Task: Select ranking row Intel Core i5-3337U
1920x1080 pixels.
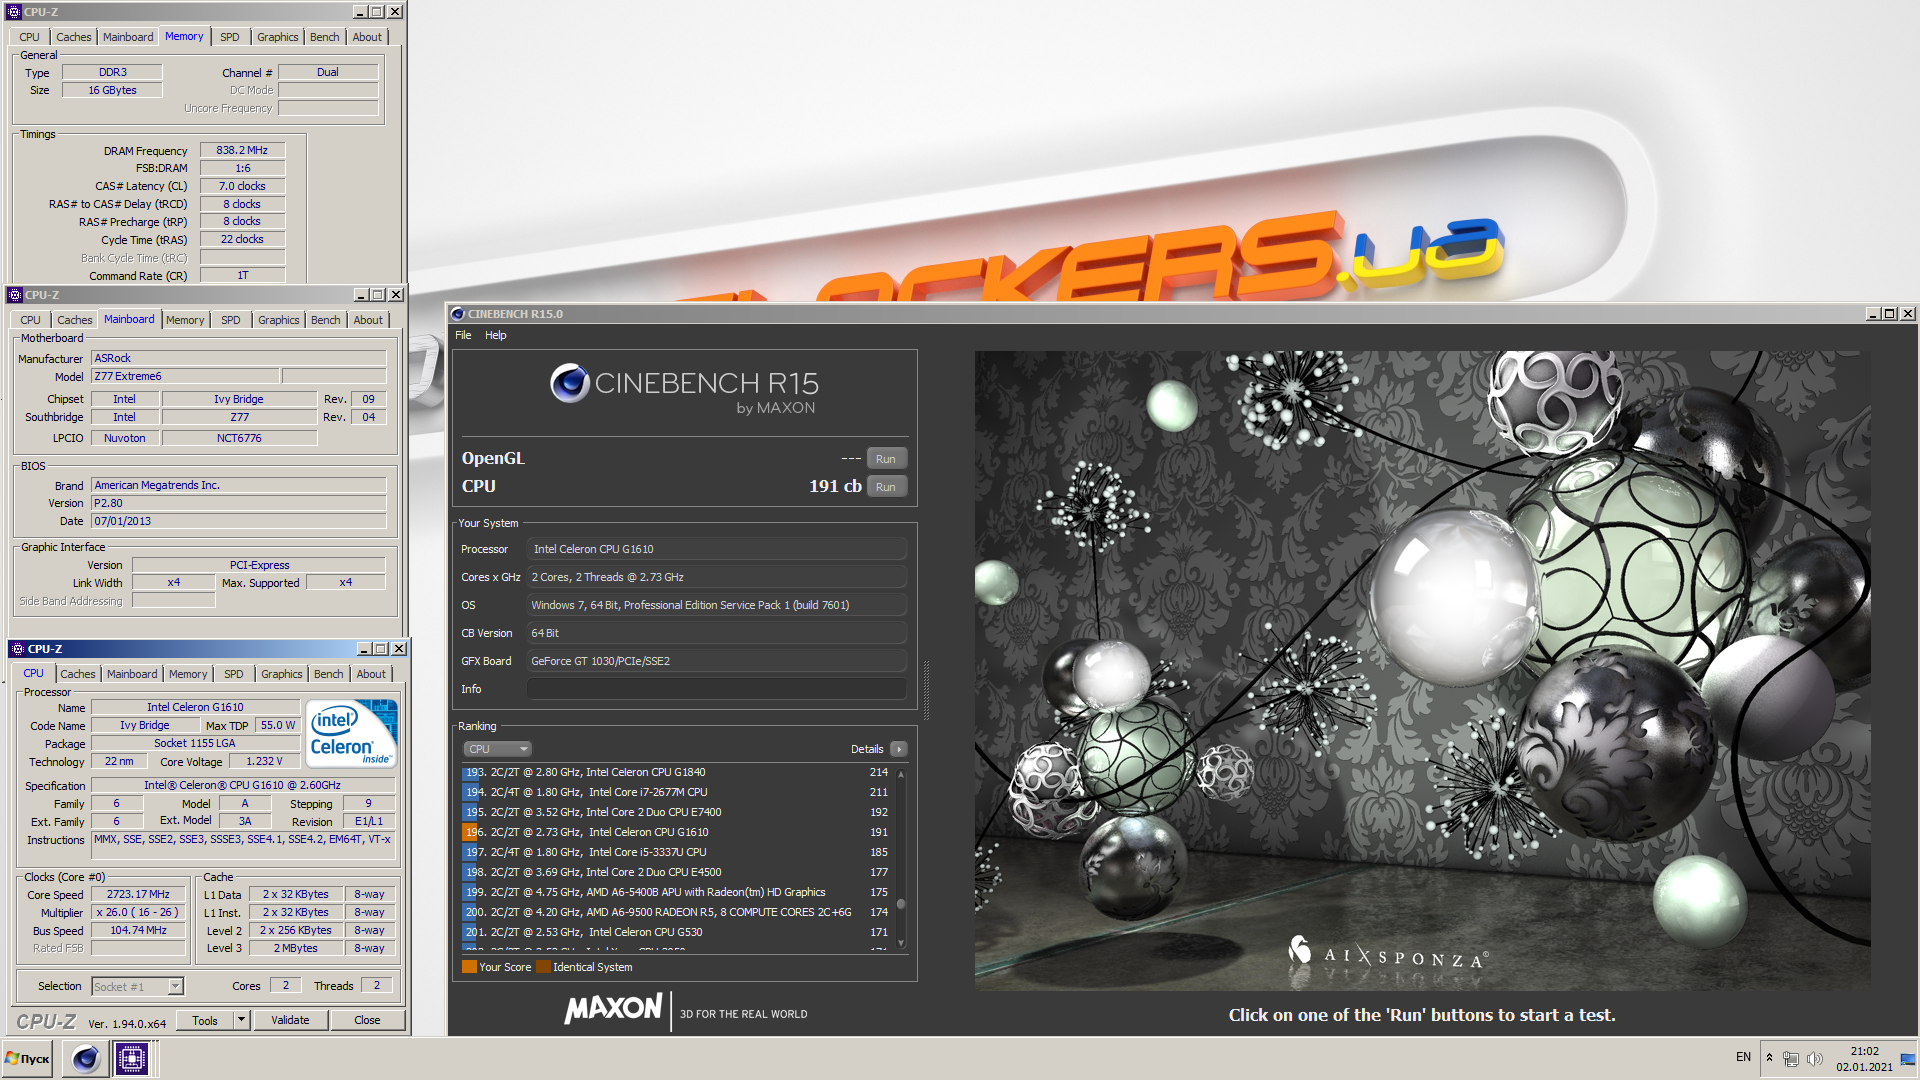Action: (x=676, y=852)
